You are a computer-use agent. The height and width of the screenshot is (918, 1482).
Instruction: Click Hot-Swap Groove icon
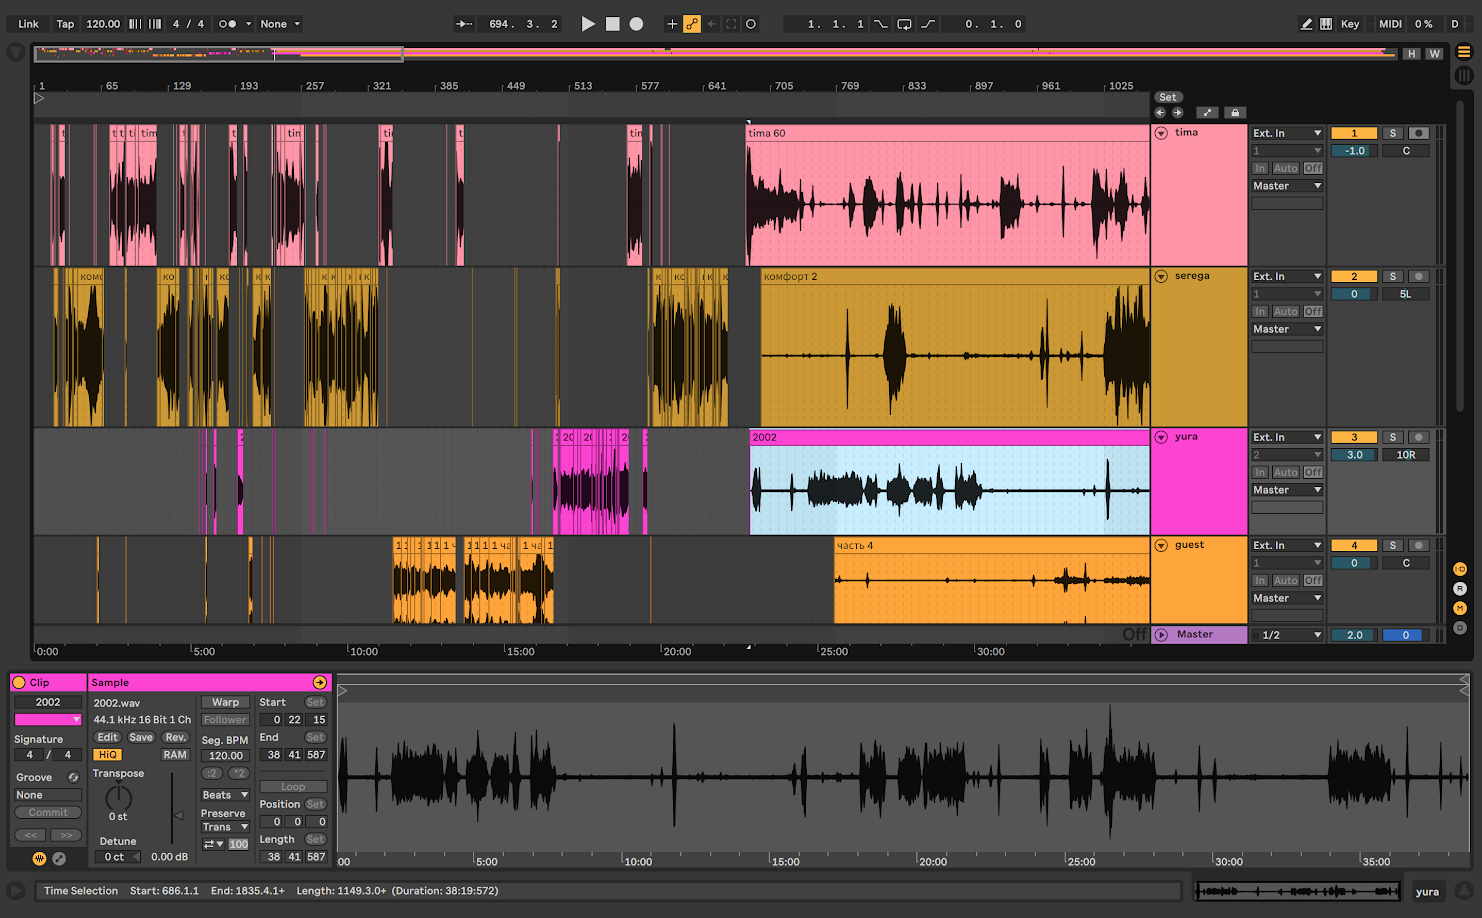click(73, 777)
